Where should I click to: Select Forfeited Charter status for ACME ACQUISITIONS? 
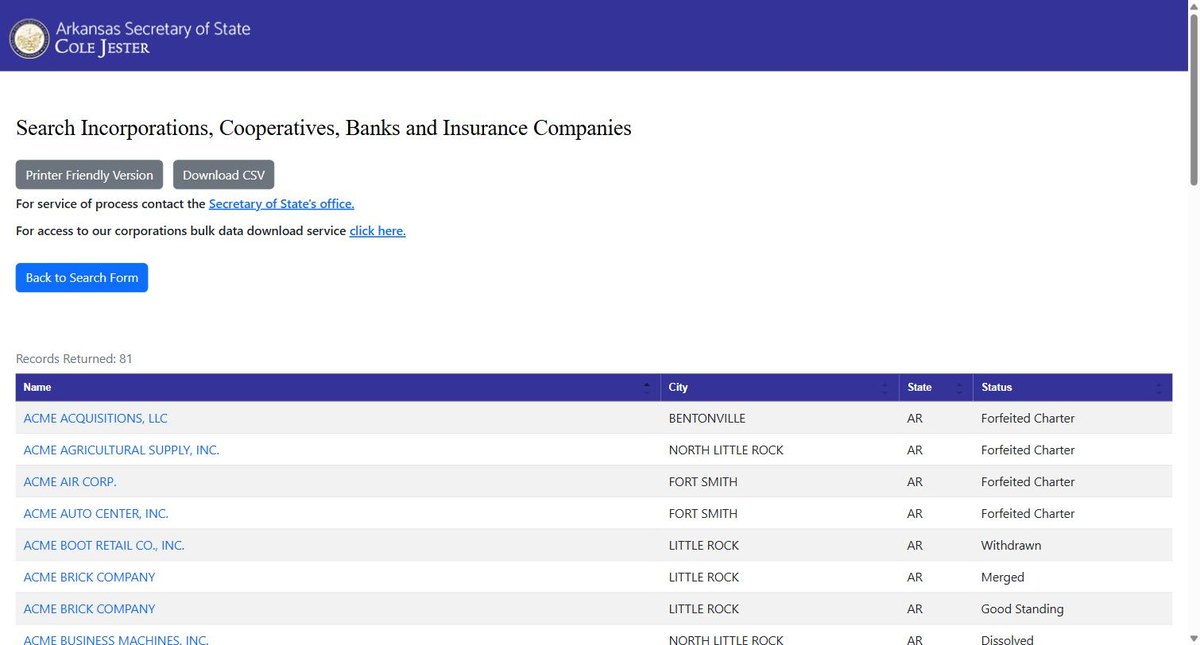1073,418
